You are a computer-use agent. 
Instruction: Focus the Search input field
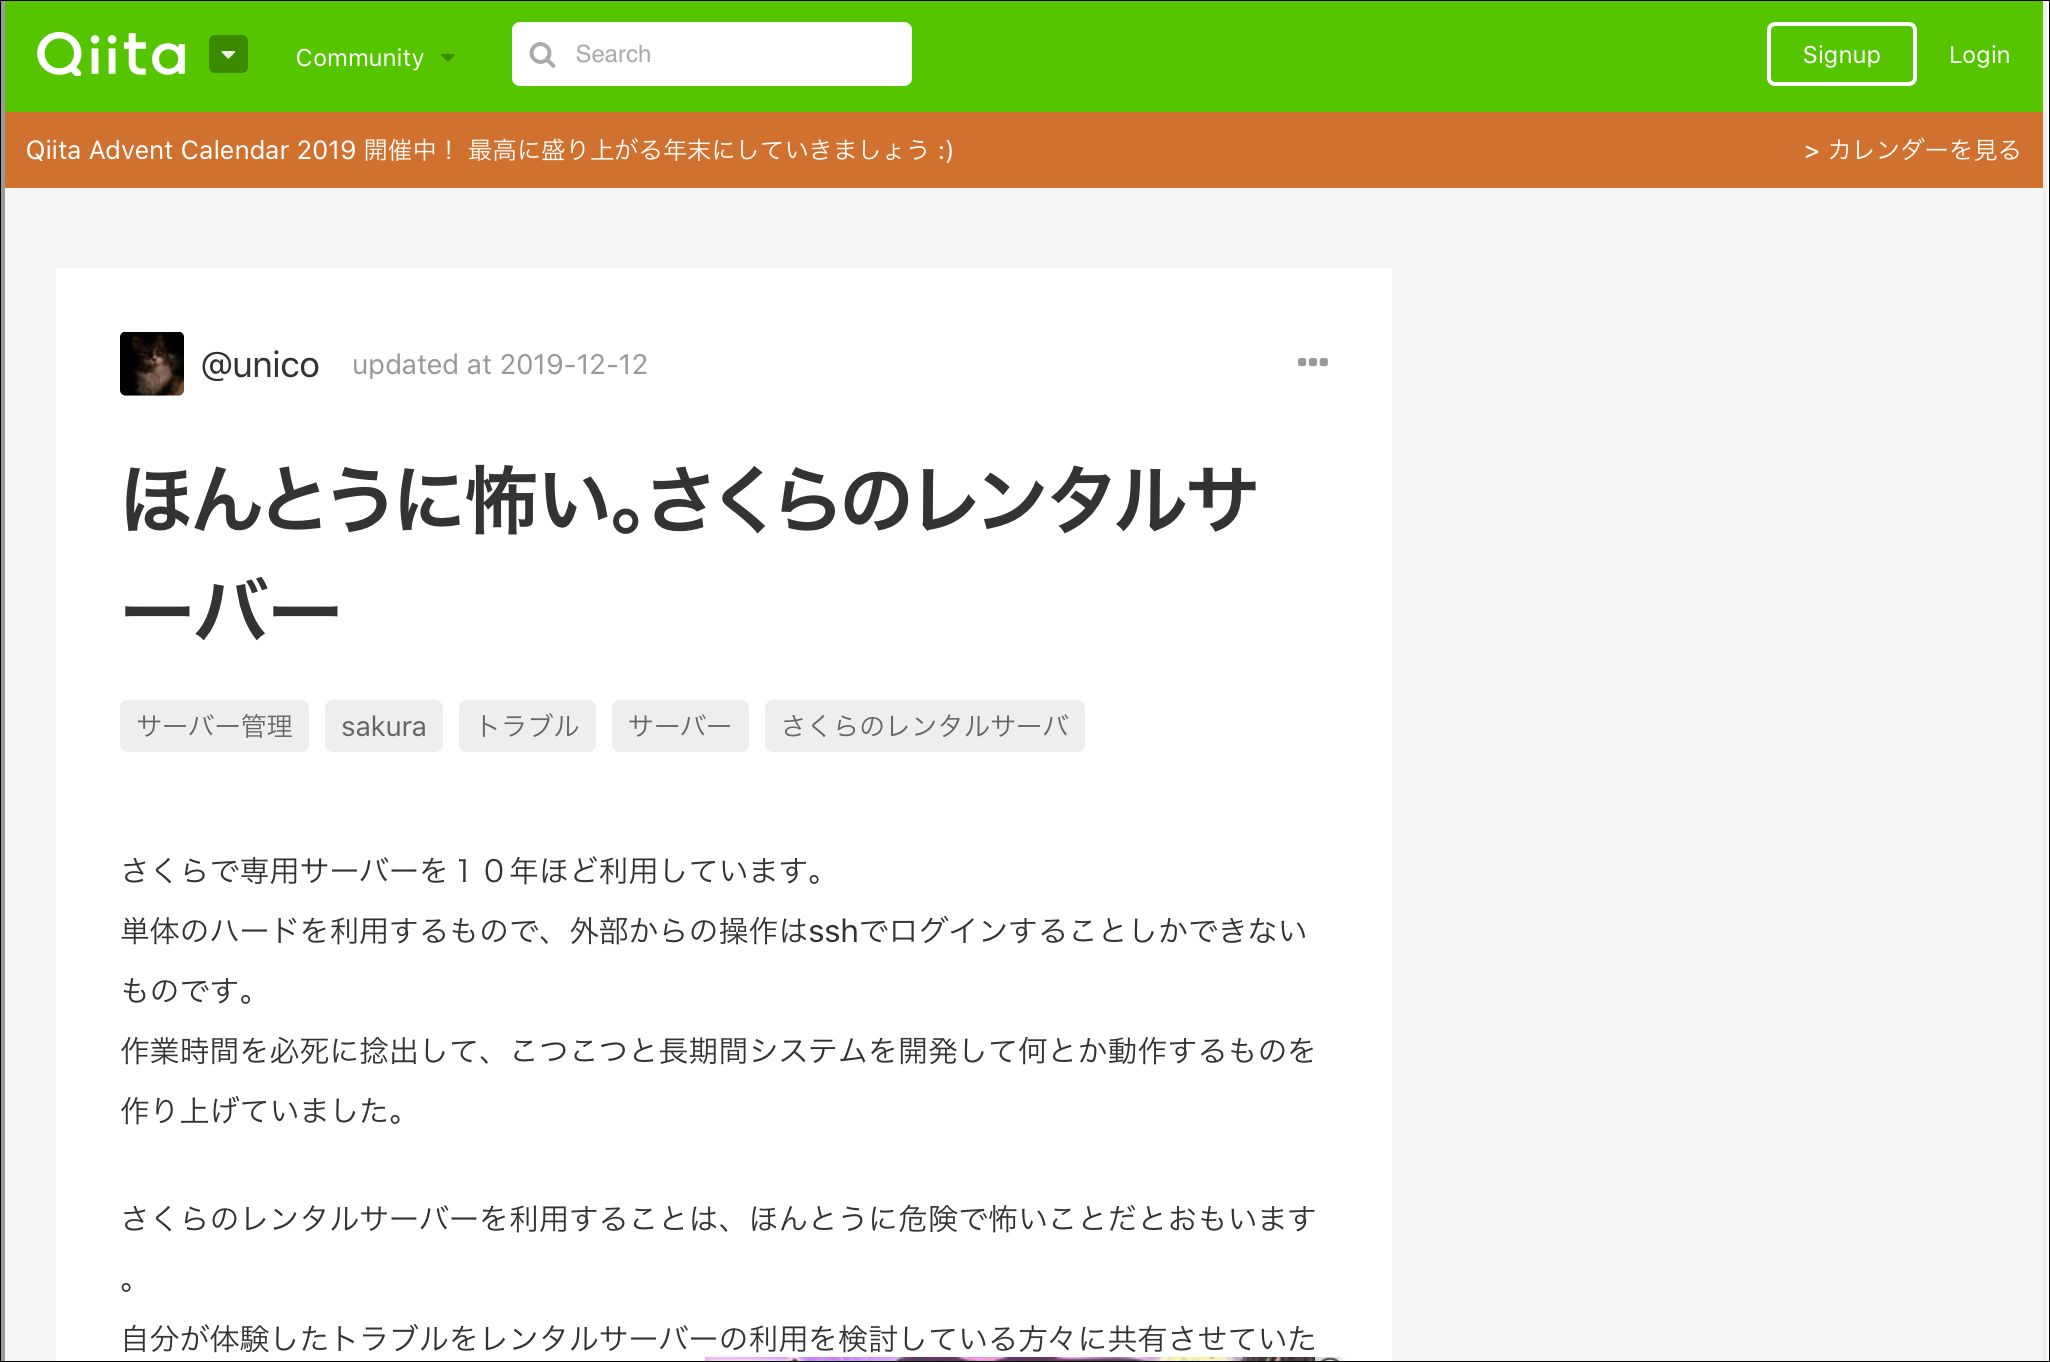711,54
